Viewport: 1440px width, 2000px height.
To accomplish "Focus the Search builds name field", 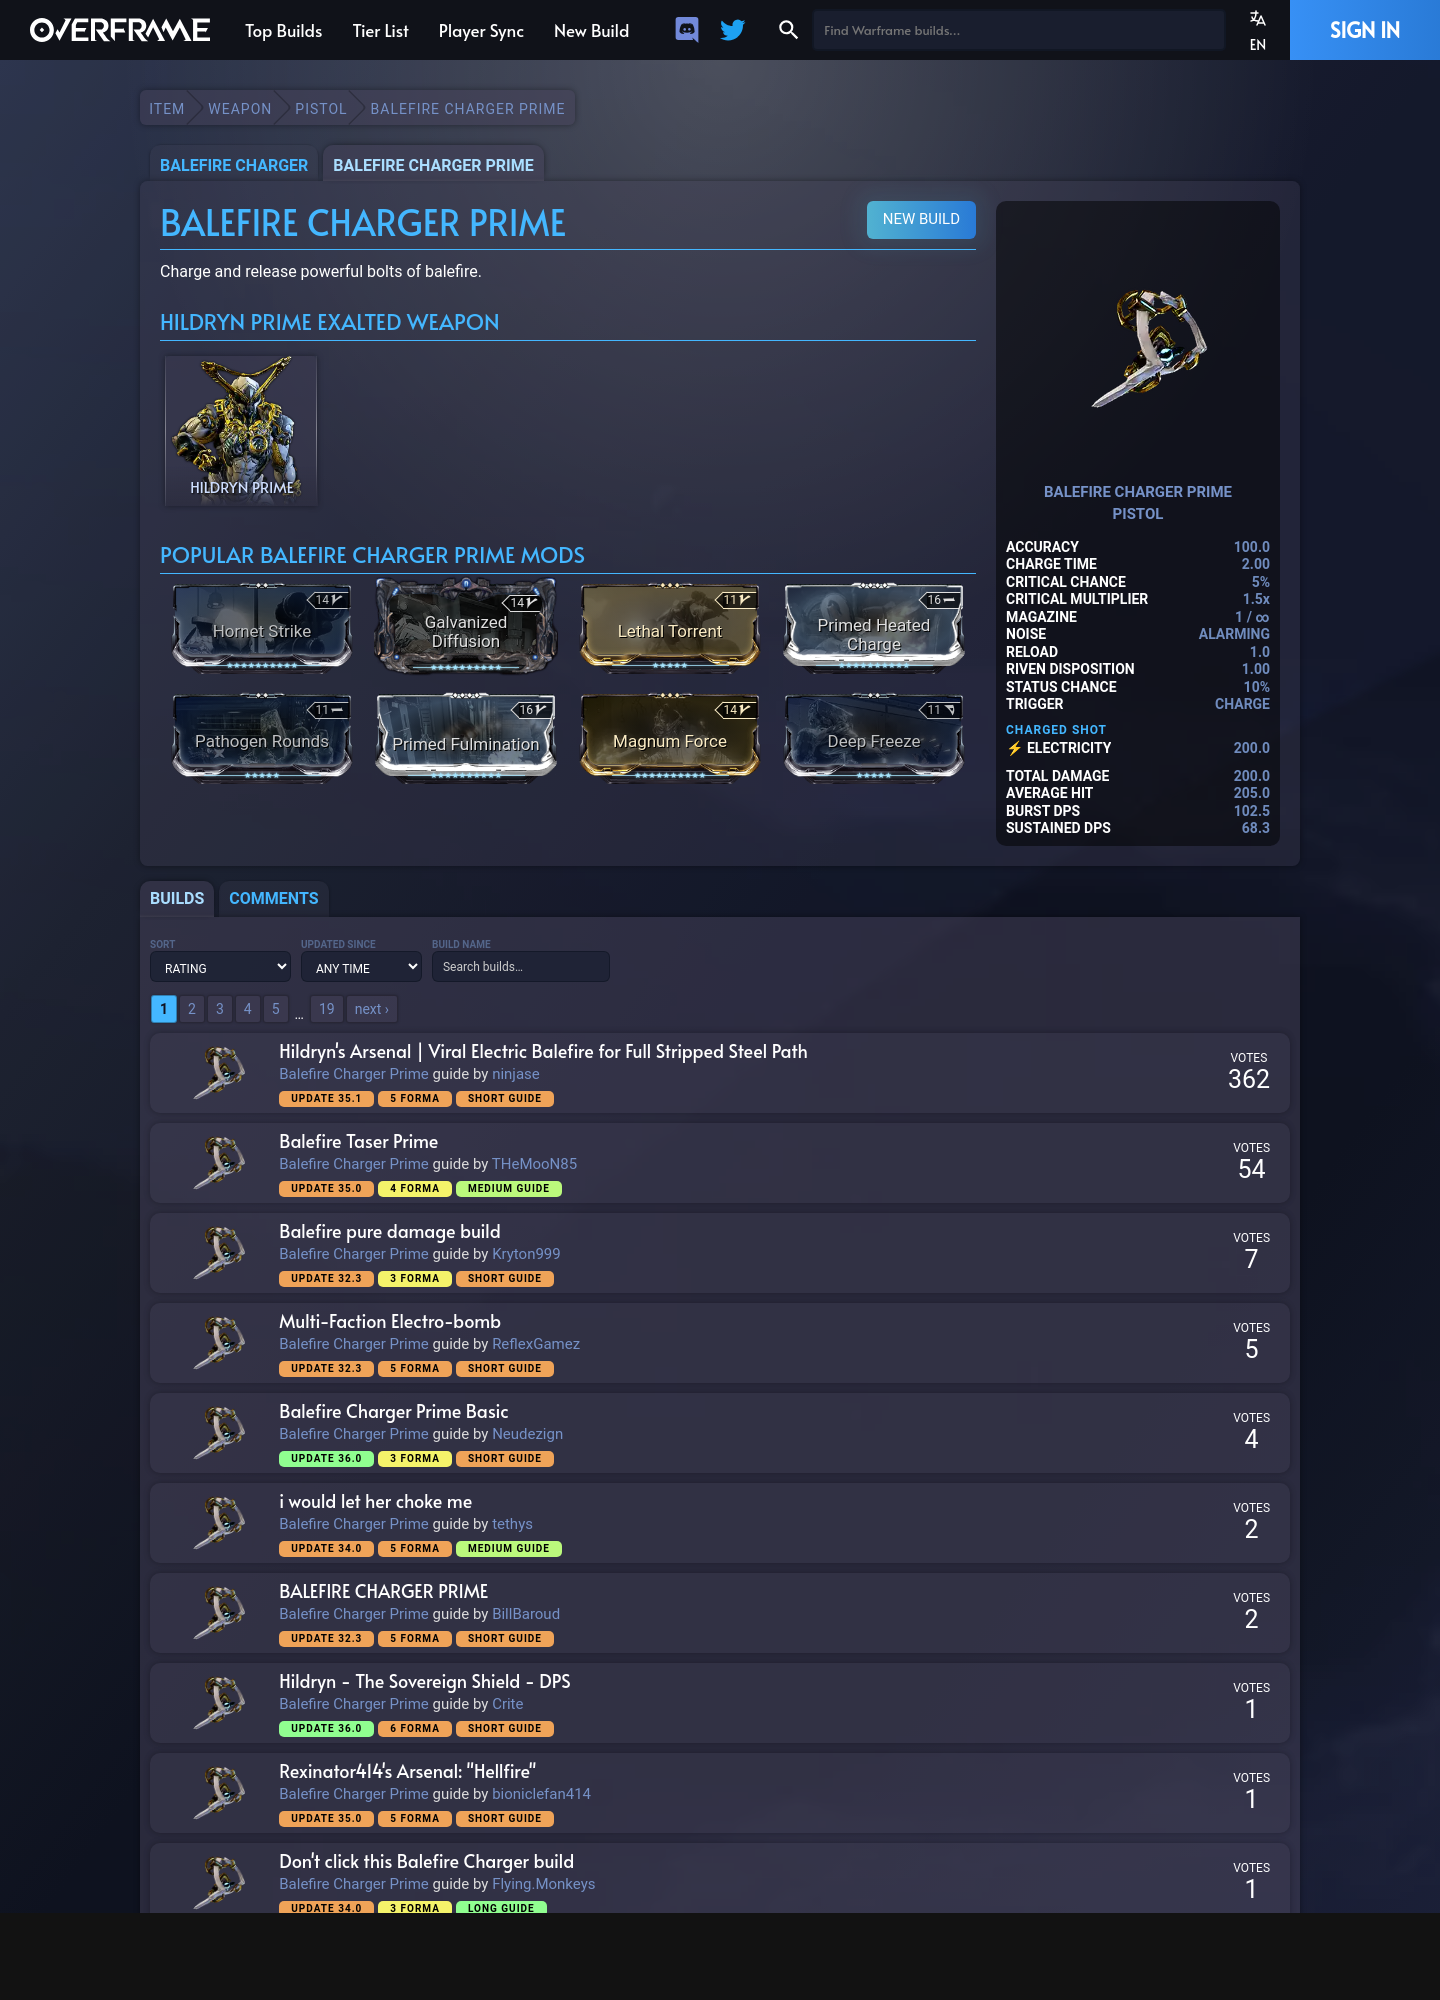I will (520, 966).
